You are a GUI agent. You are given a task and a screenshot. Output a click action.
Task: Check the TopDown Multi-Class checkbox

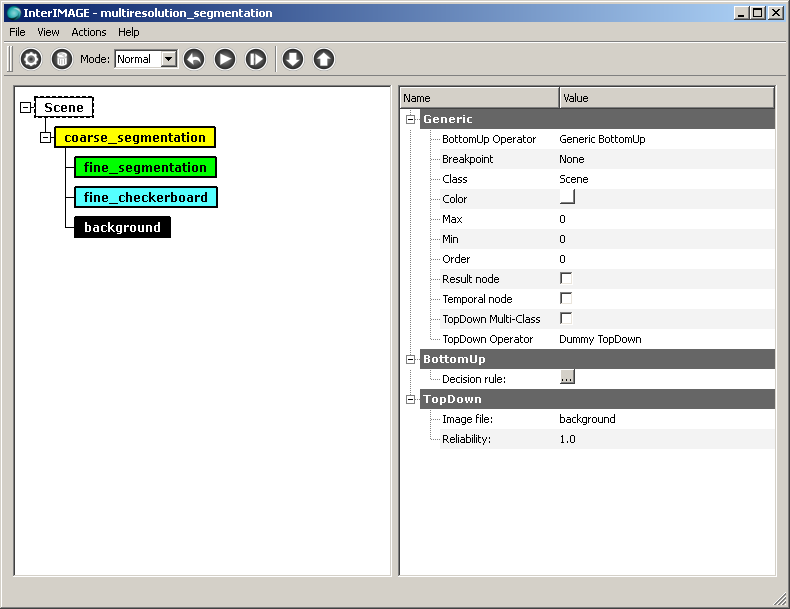pos(566,318)
